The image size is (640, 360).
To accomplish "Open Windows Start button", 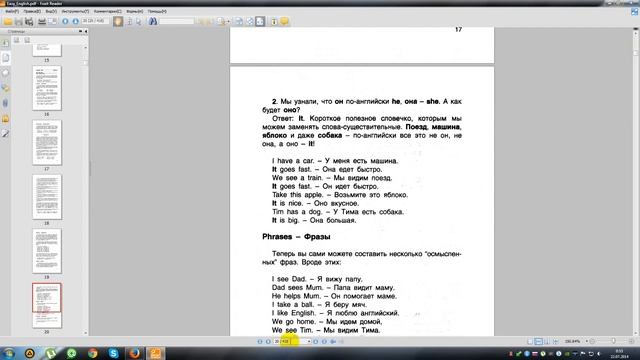I will [x=9, y=353].
